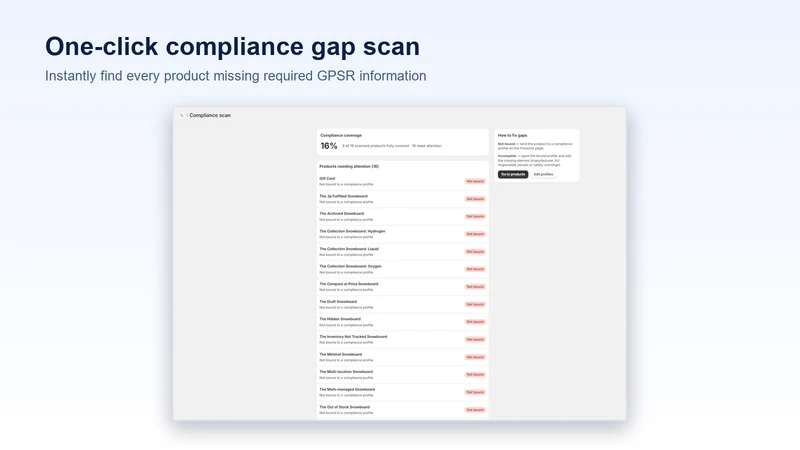Select The Inventory Not Tracked Snowboard
The image size is (800, 450).
pos(402,339)
